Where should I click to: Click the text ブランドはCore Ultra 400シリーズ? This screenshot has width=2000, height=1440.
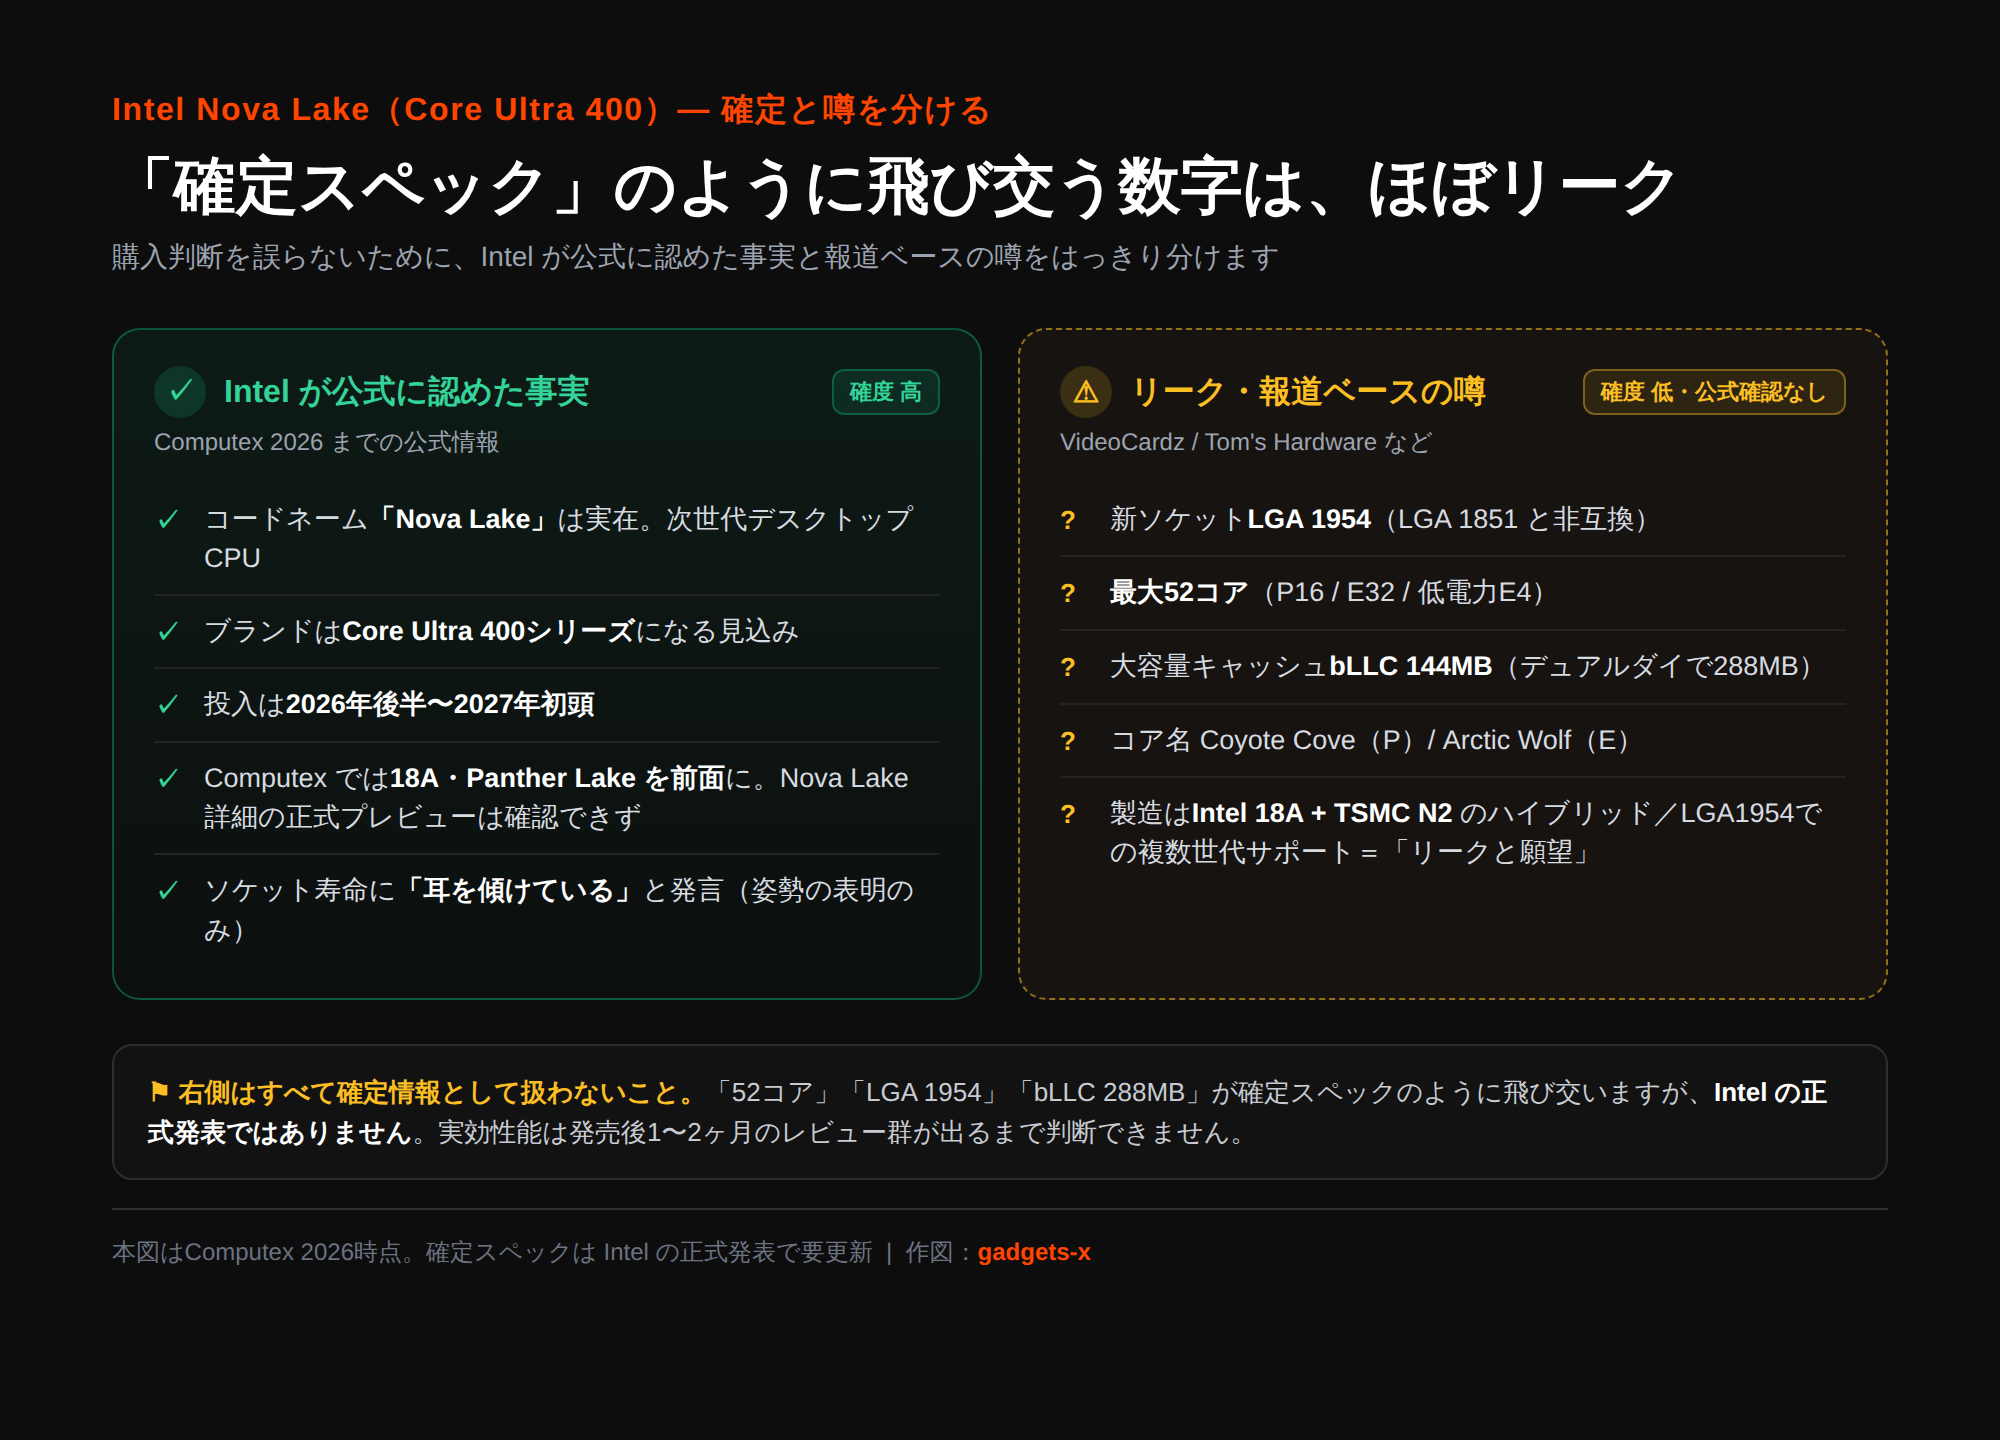click(x=419, y=631)
